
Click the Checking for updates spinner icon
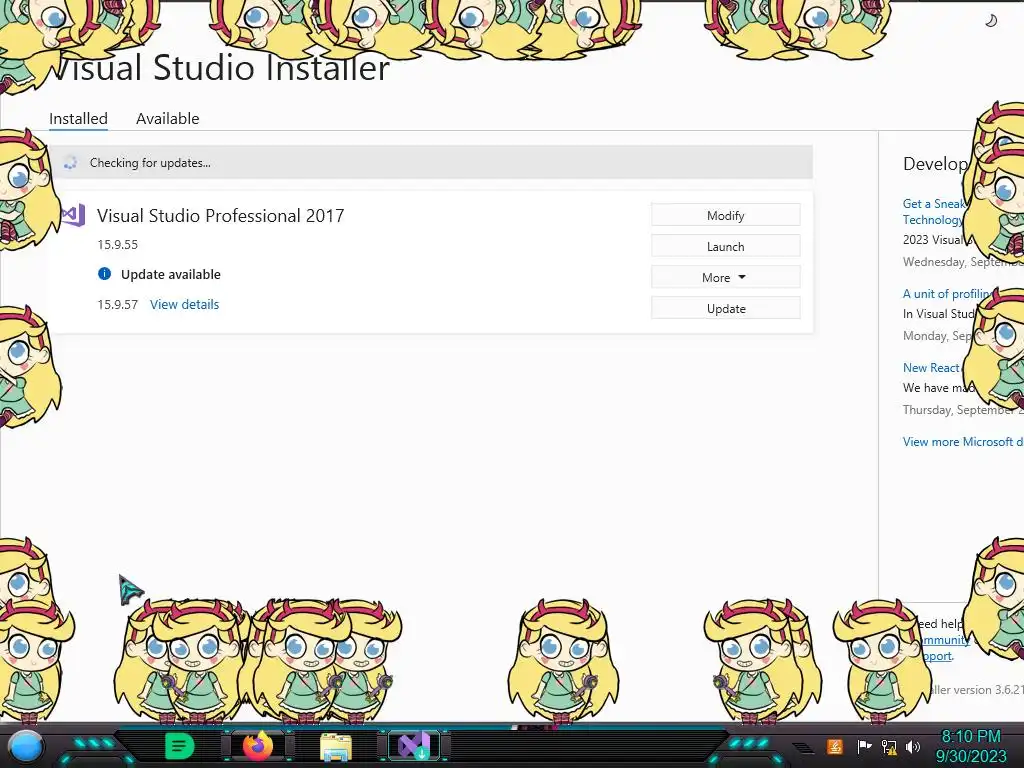71,163
